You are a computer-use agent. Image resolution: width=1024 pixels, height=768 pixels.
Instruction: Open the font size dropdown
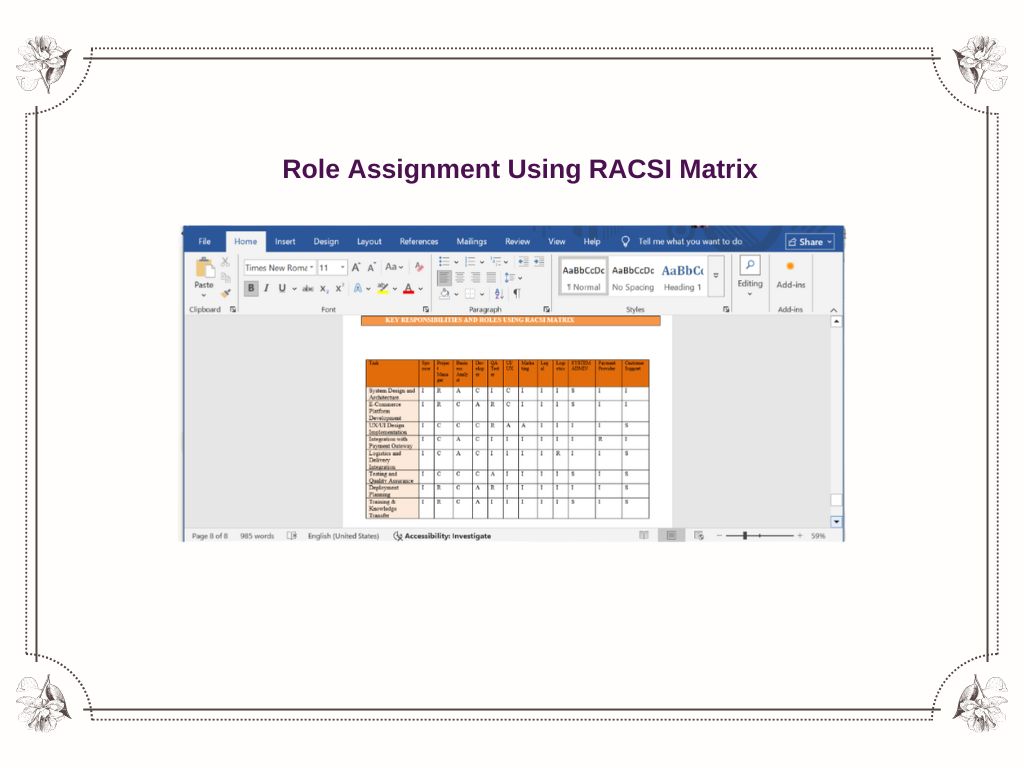342,267
